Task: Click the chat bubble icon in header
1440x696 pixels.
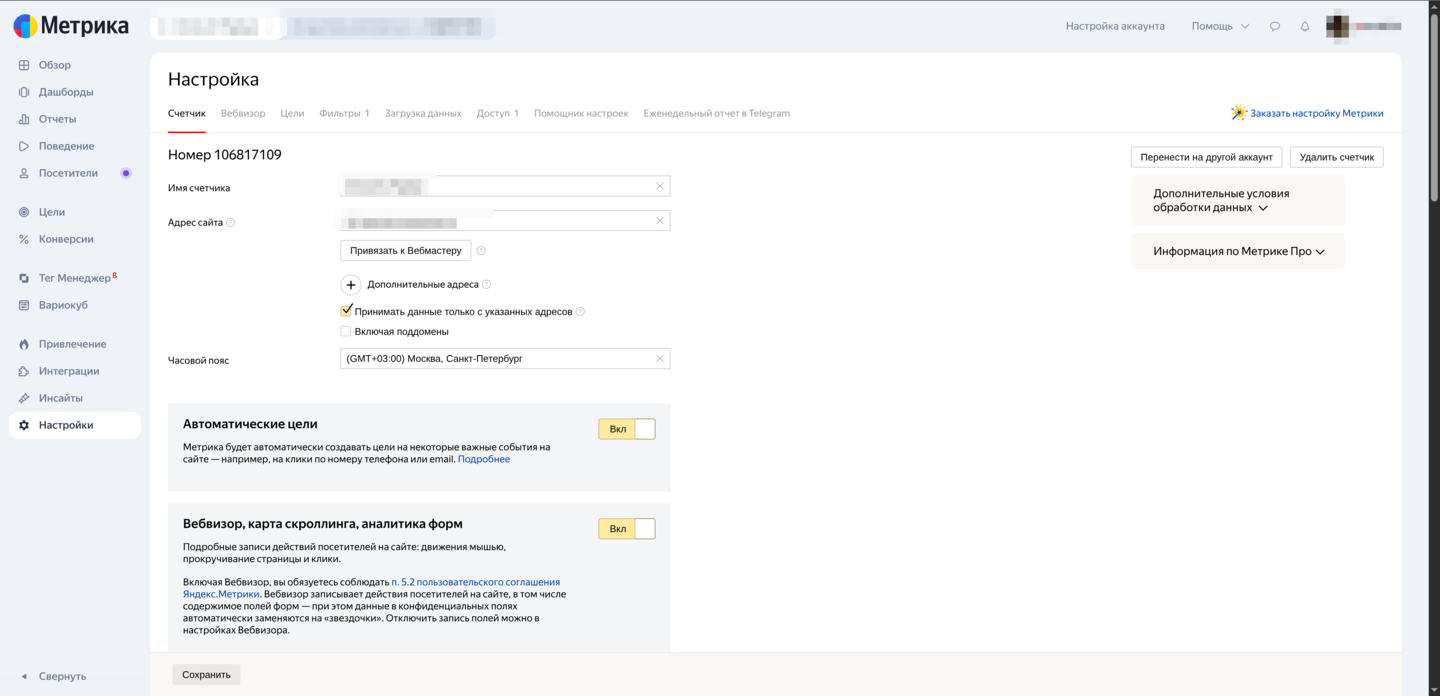Action: click(1274, 26)
